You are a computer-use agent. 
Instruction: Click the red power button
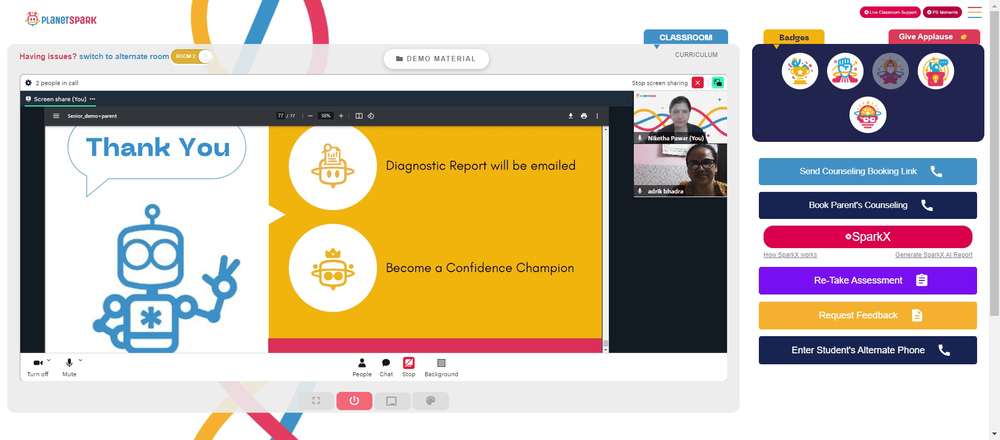point(354,401)
